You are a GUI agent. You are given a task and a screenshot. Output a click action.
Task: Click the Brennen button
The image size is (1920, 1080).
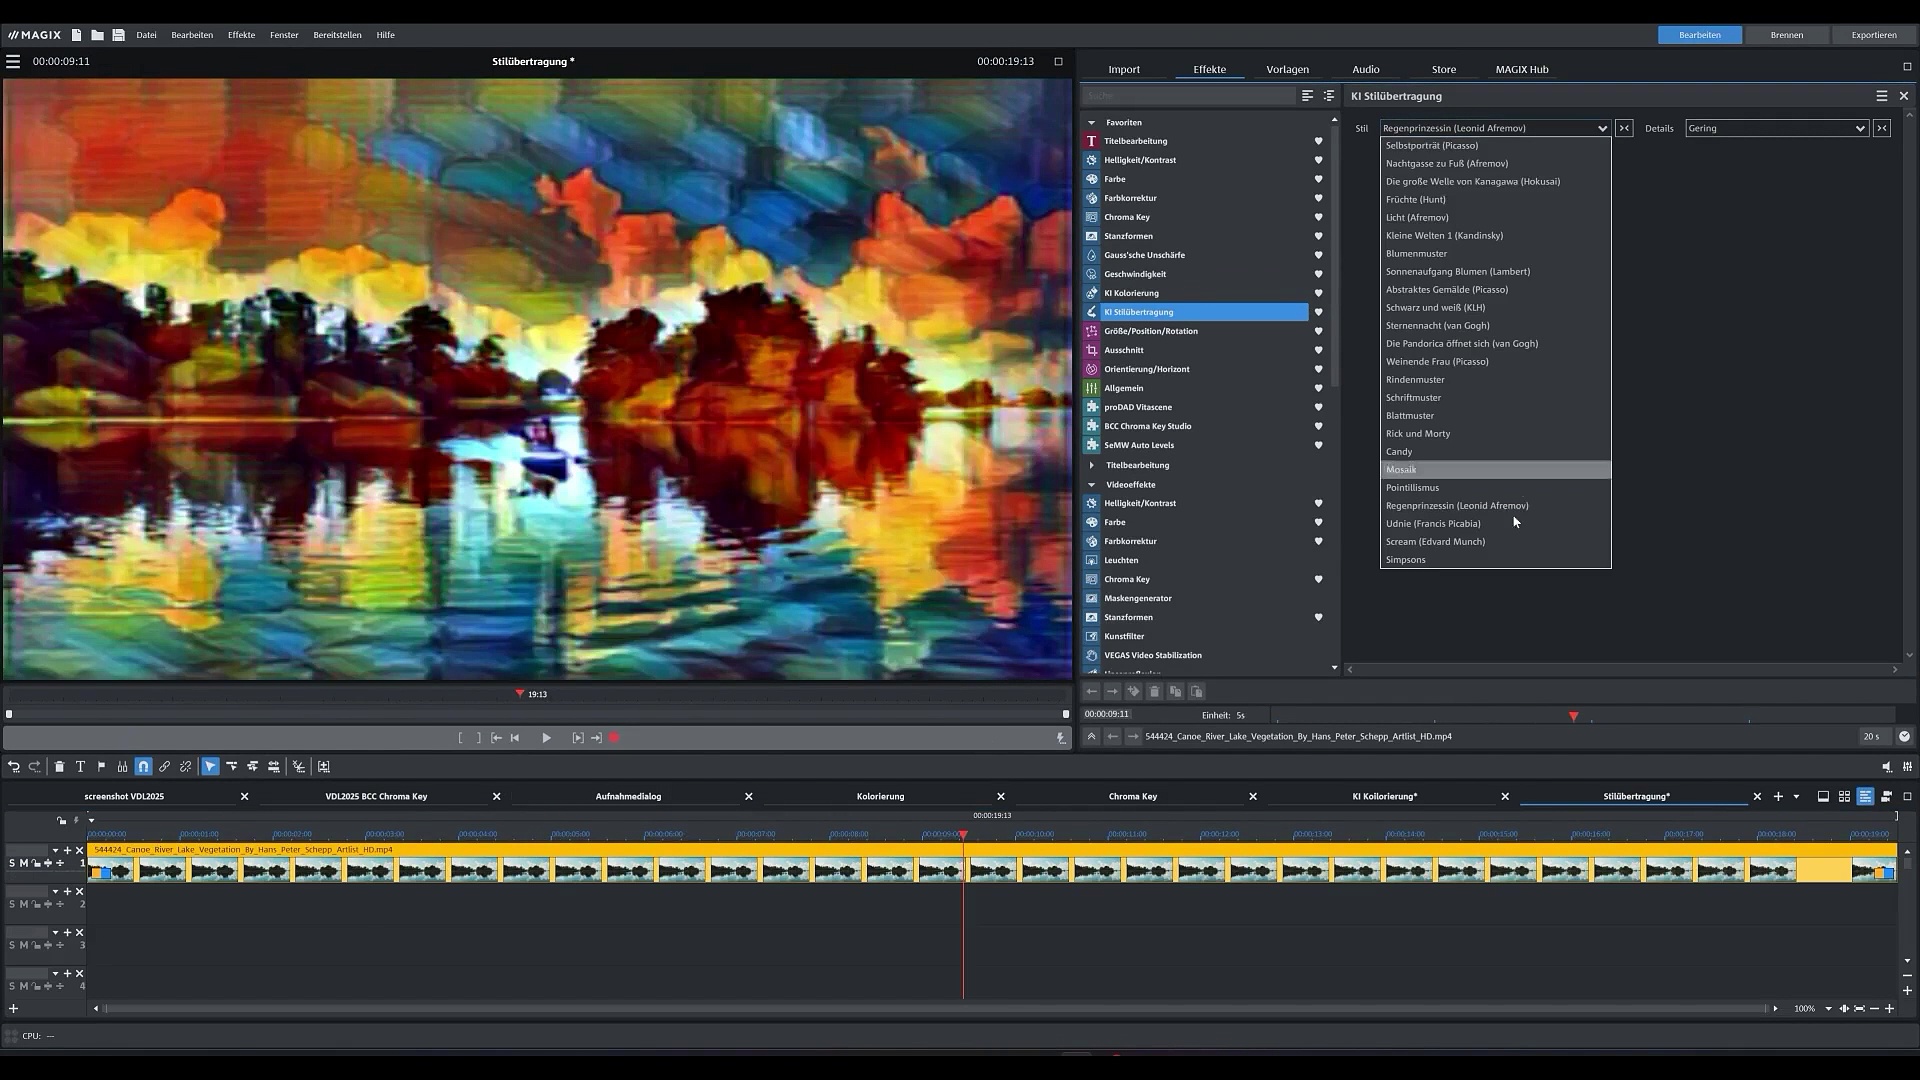pyautogui.click(x=1786, y=35)
